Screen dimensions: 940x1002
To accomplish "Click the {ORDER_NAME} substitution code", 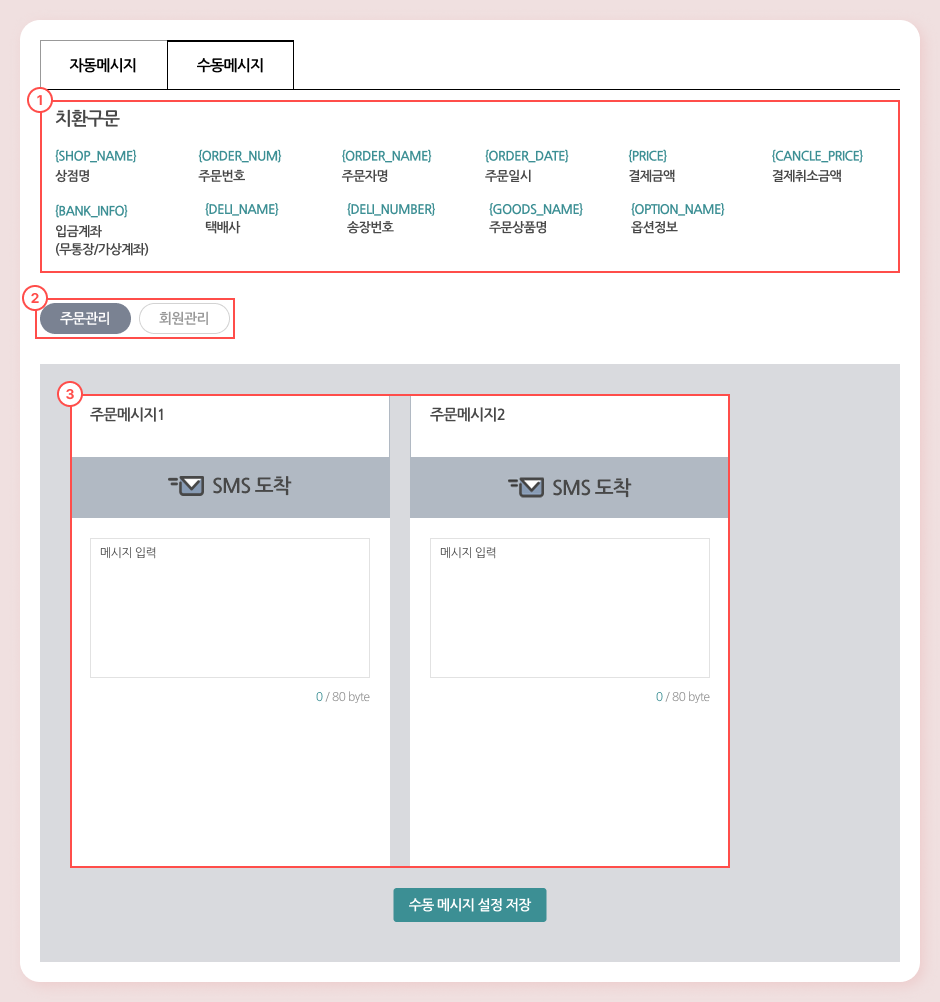I will (x=386, y=156).
